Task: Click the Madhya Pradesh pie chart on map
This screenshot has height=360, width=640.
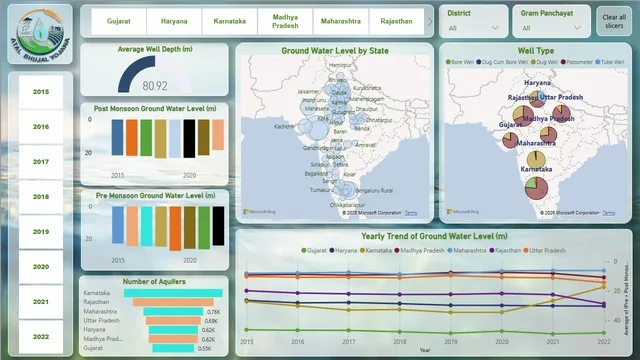Action: (548, 135)
